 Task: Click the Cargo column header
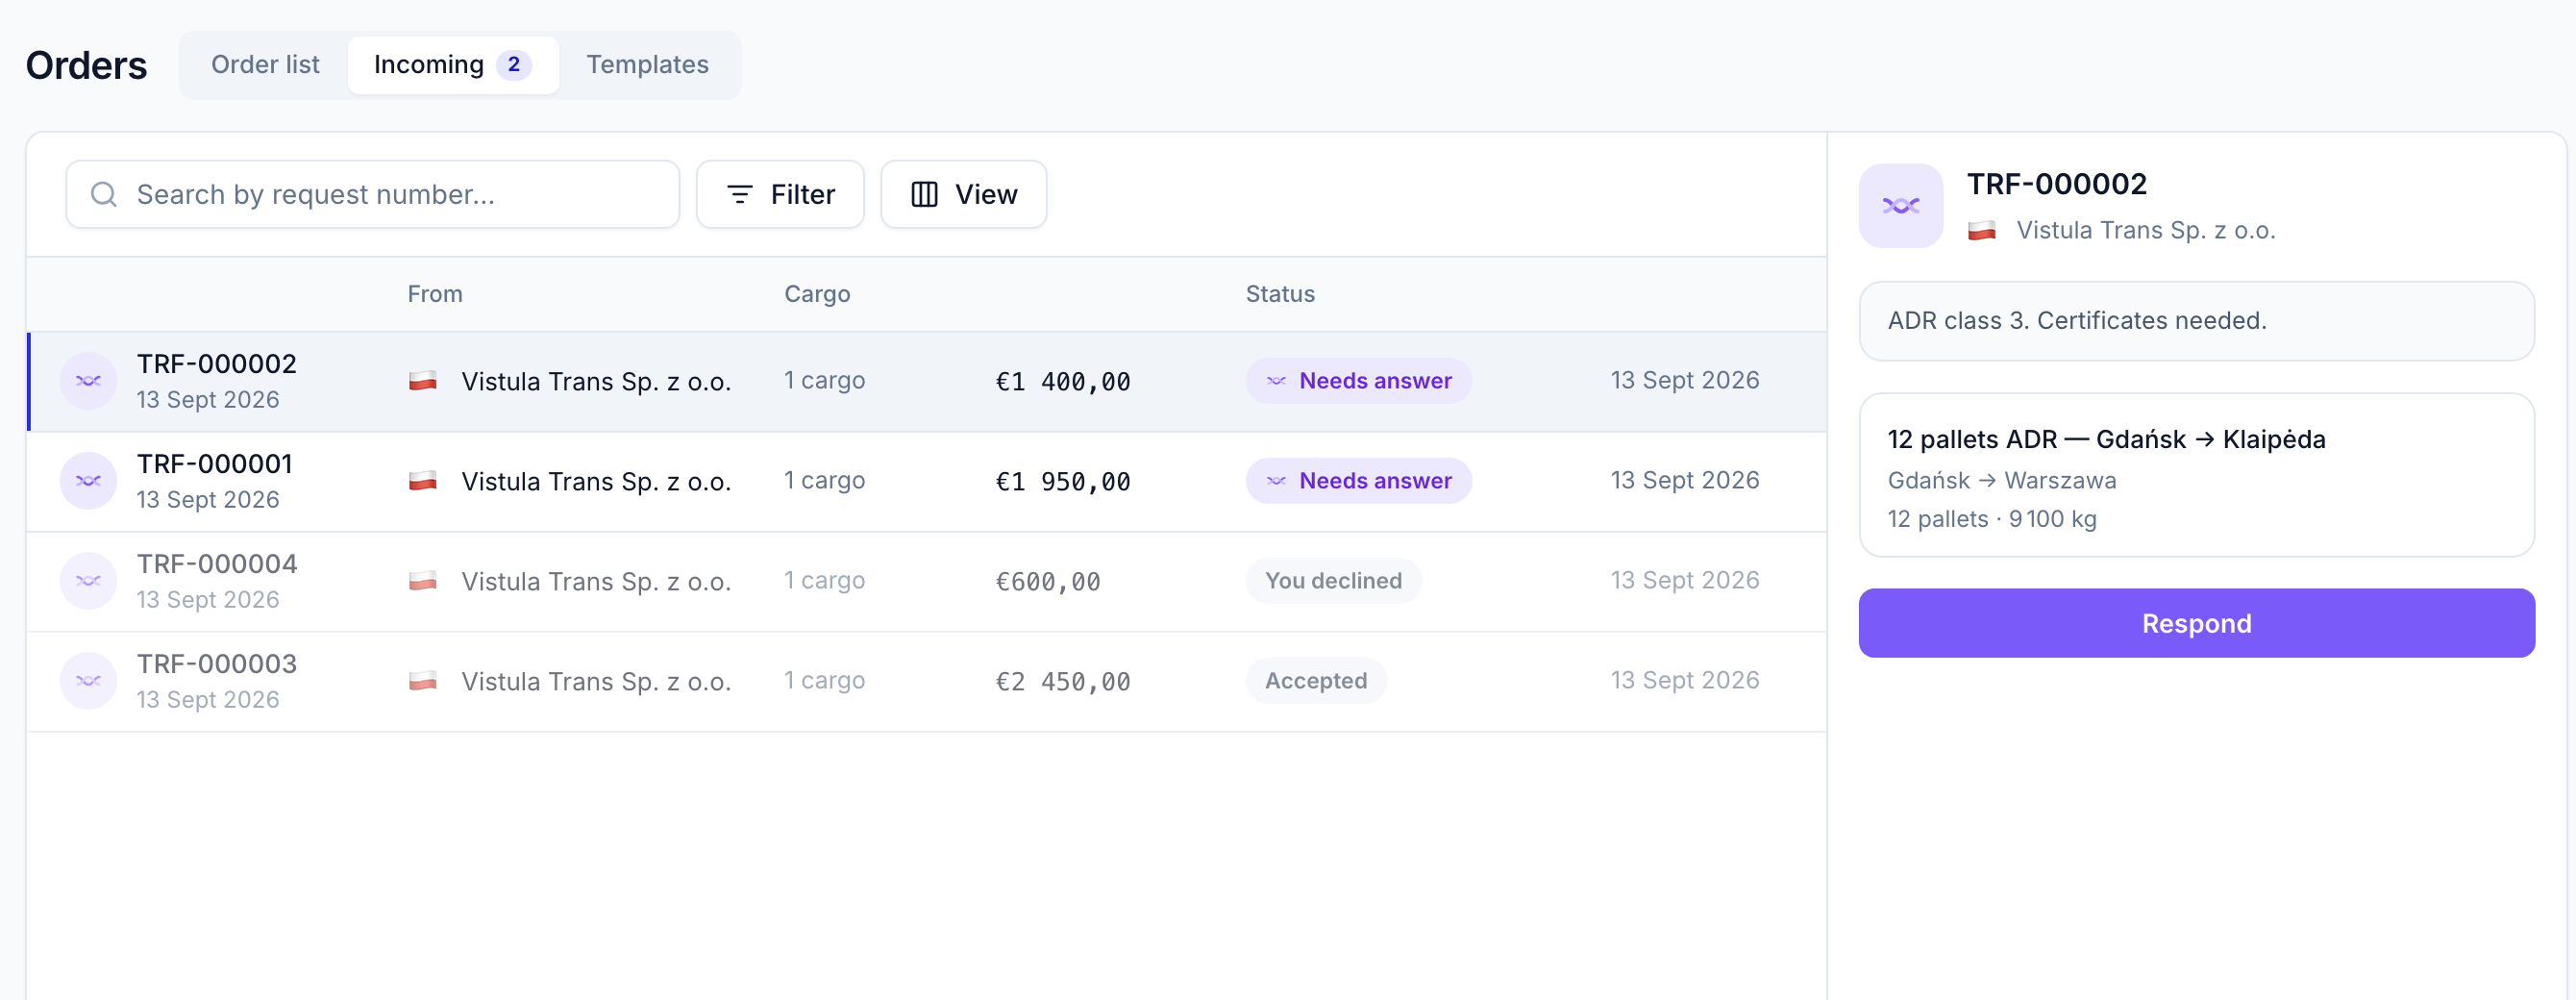point(817,294)
